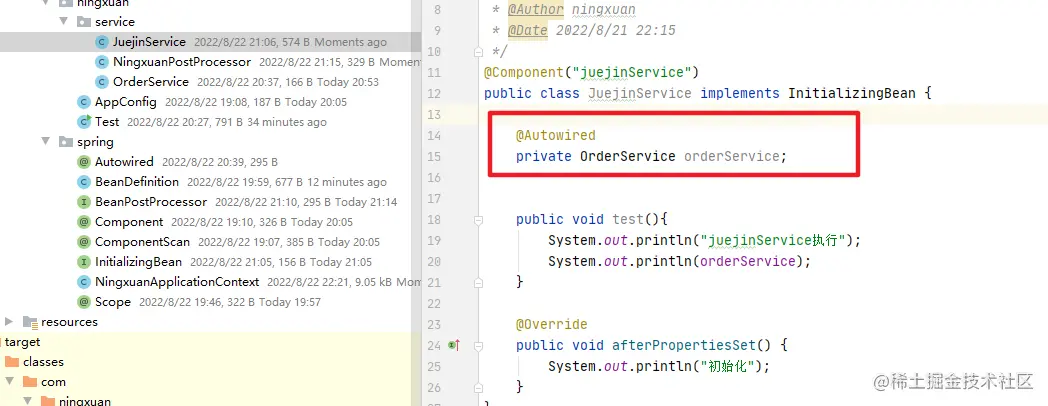Click the AppConfig class icon
The width and height of the screenshot is (1048, 406).
(x=84, y=102)
